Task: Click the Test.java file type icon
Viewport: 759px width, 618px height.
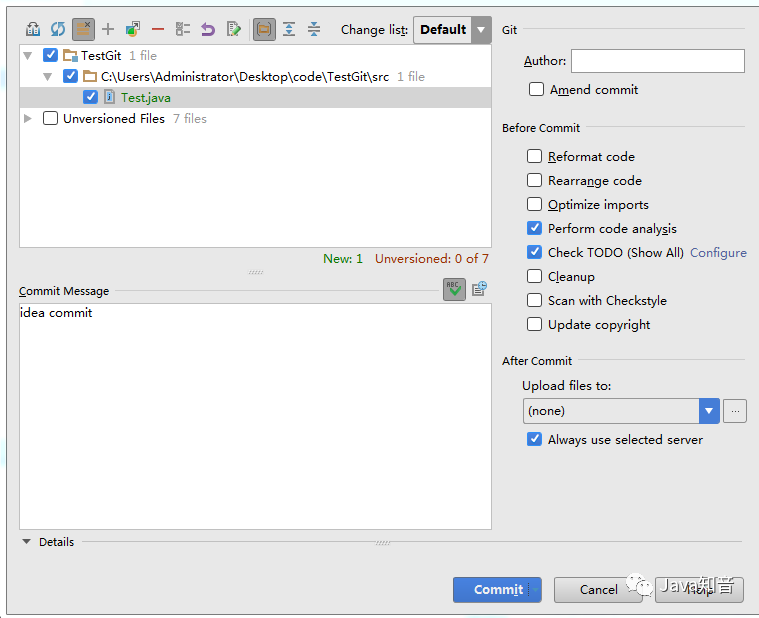Action: (110, 97)
